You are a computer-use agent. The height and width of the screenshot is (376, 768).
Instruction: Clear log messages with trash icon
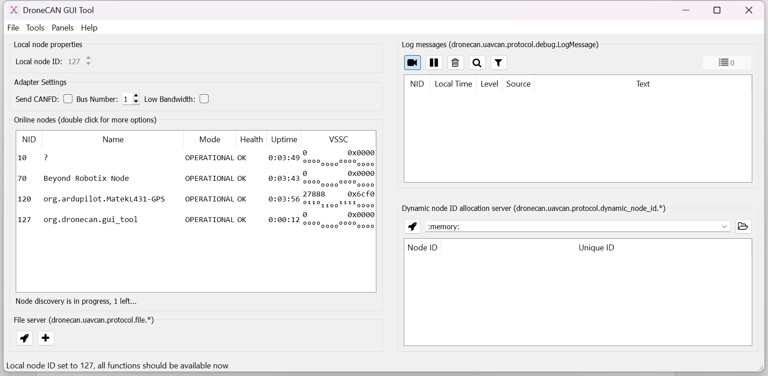click(x=455, y=63)
